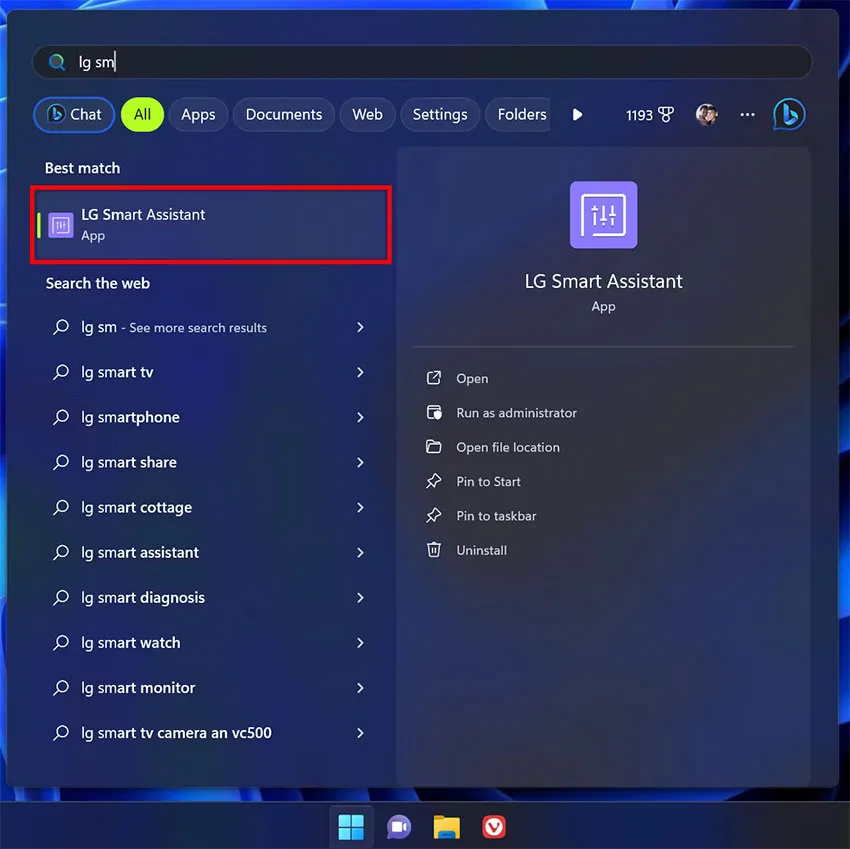850x849 pixels.
Task: Expand the lg smart tv camera an vc500 chevron
Action: [360, 732]
